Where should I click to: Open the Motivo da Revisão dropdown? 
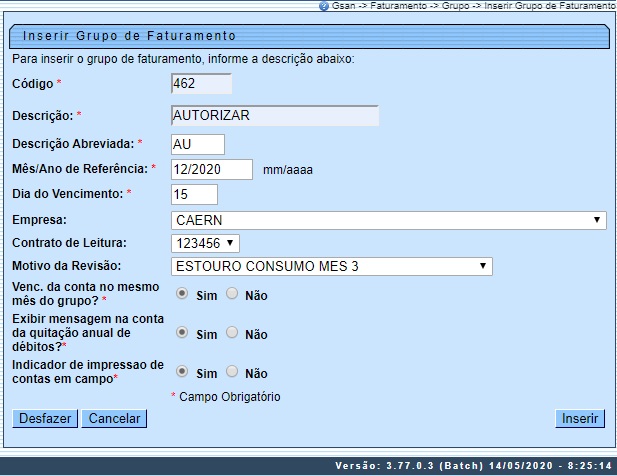(x=331, y=266)
